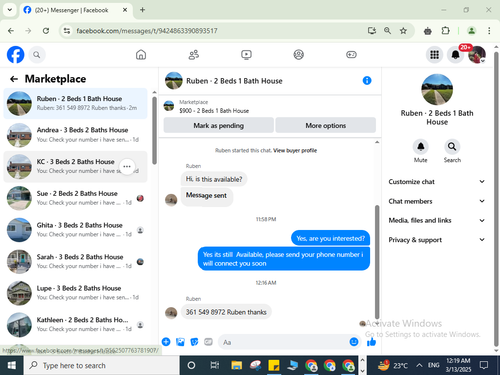Open the Facebook search magnifier
Image resolution: width=500 pixels, height=375 pixels.
[37, 55]
